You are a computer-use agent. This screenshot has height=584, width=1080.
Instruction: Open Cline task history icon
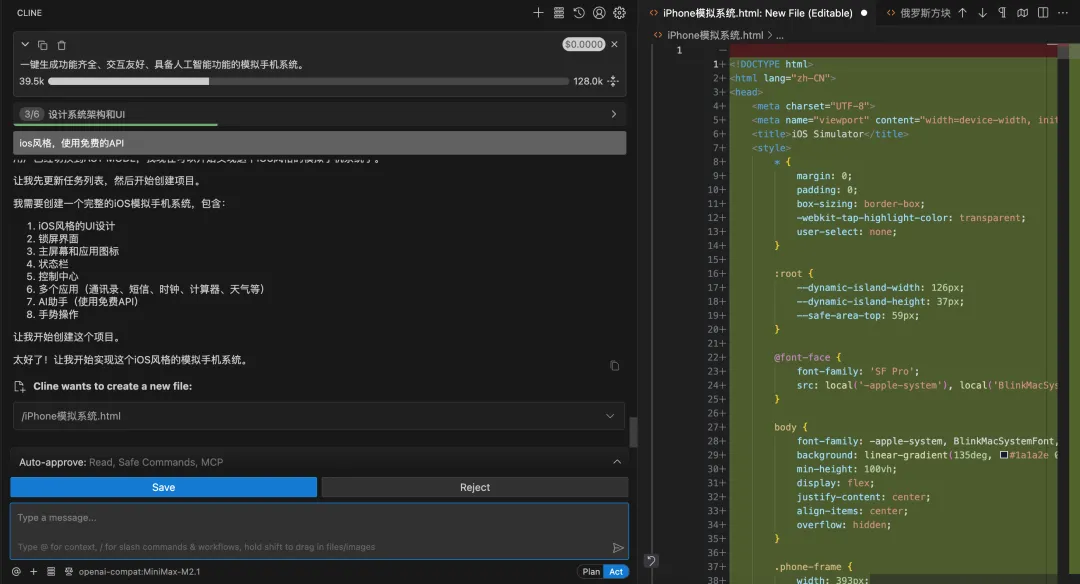point(579,12)
